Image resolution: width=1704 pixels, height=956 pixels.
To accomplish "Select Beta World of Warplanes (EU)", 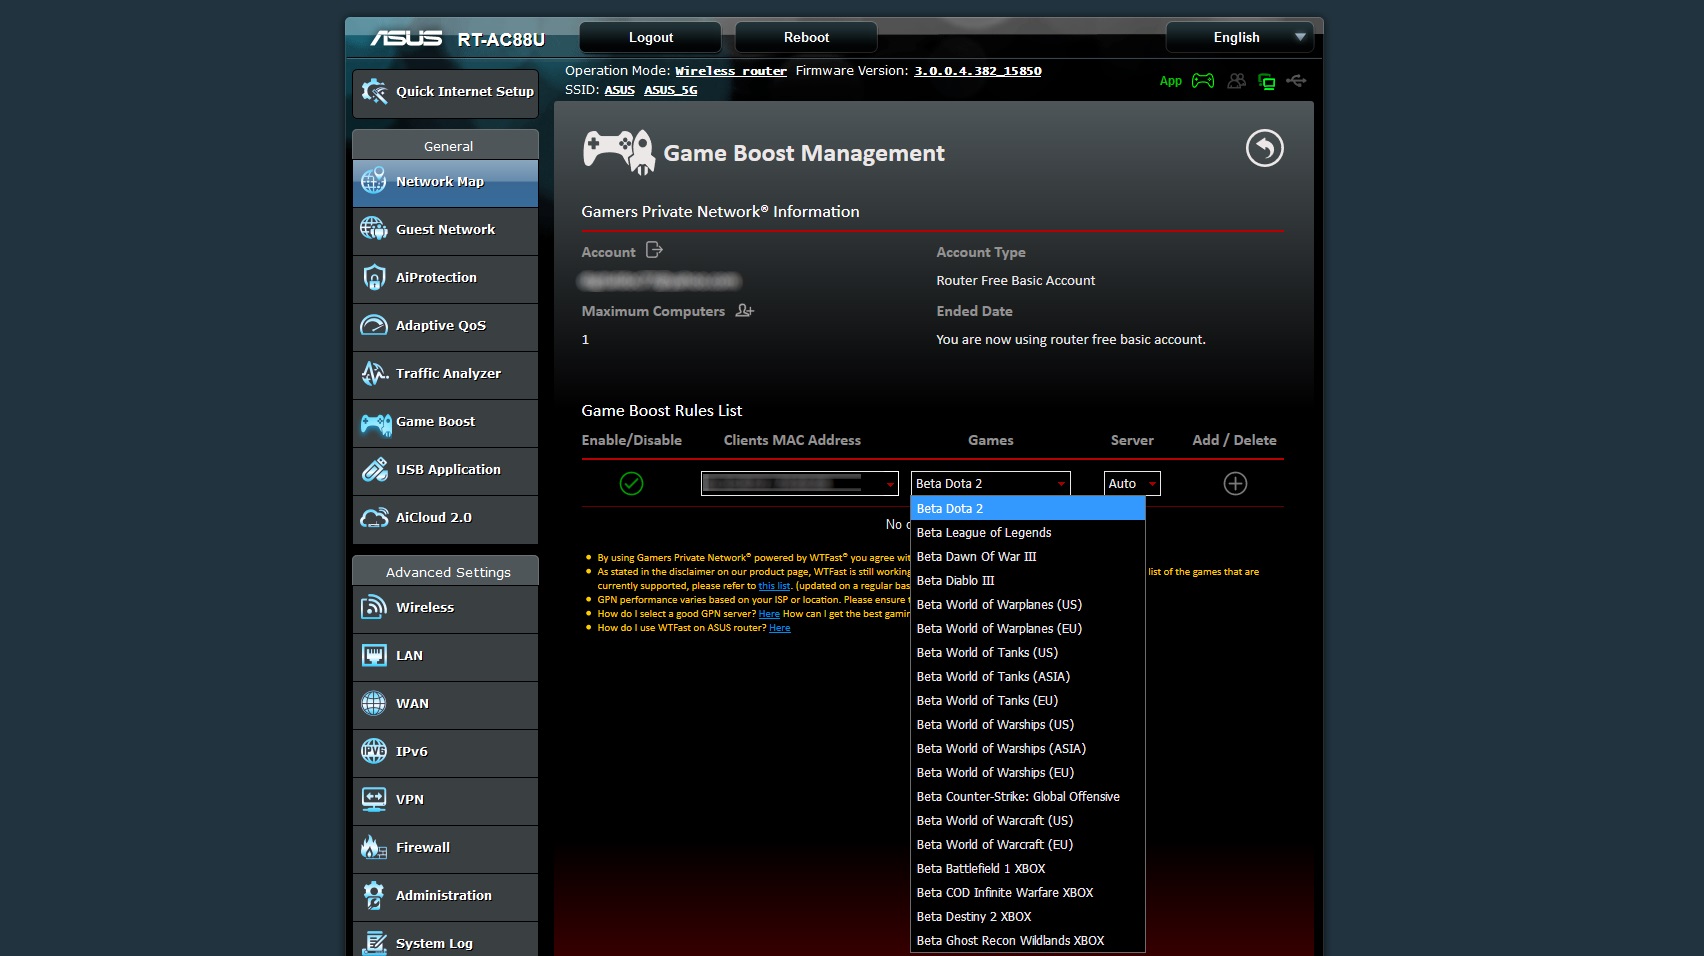I will click(x=1028, y=629).
